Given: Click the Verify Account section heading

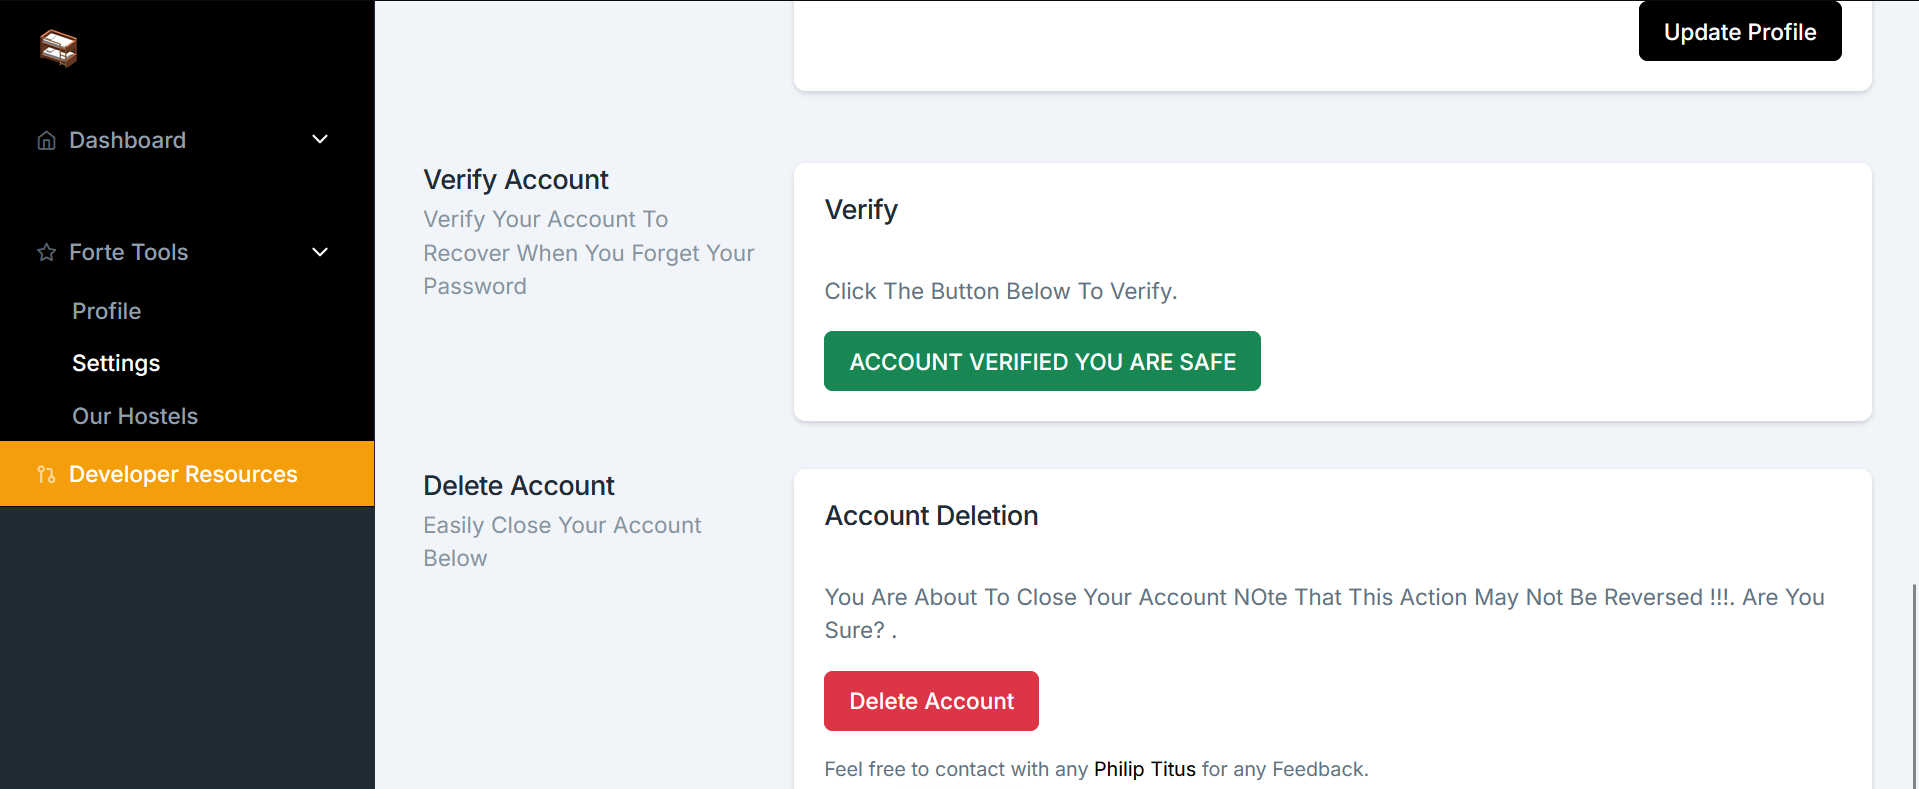Looking at the screenshot, I should pyautogui.click(x=516, y=180).
